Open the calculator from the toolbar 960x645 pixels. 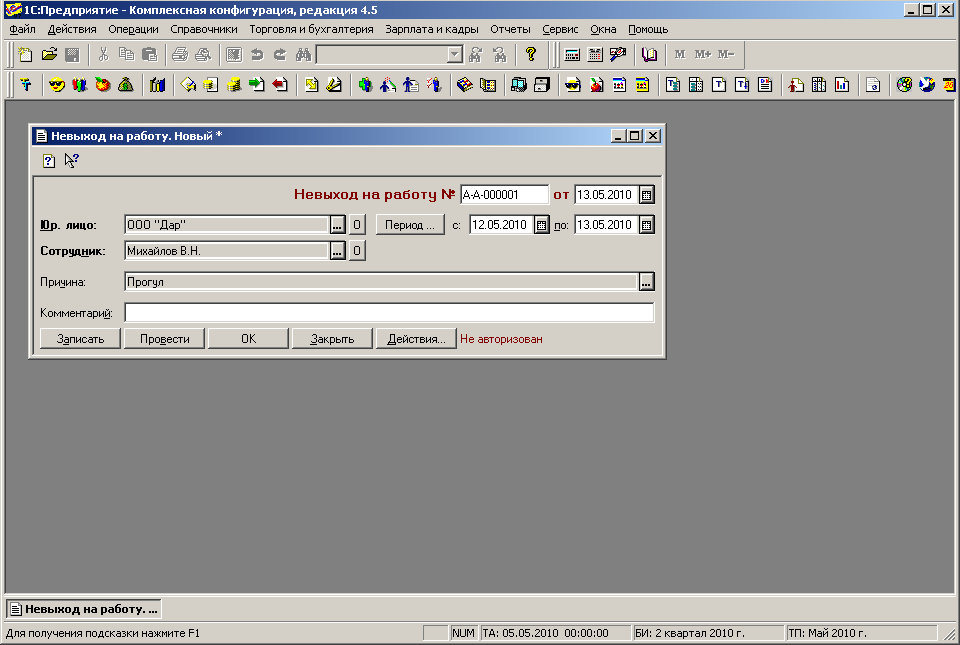pos(572,55)
